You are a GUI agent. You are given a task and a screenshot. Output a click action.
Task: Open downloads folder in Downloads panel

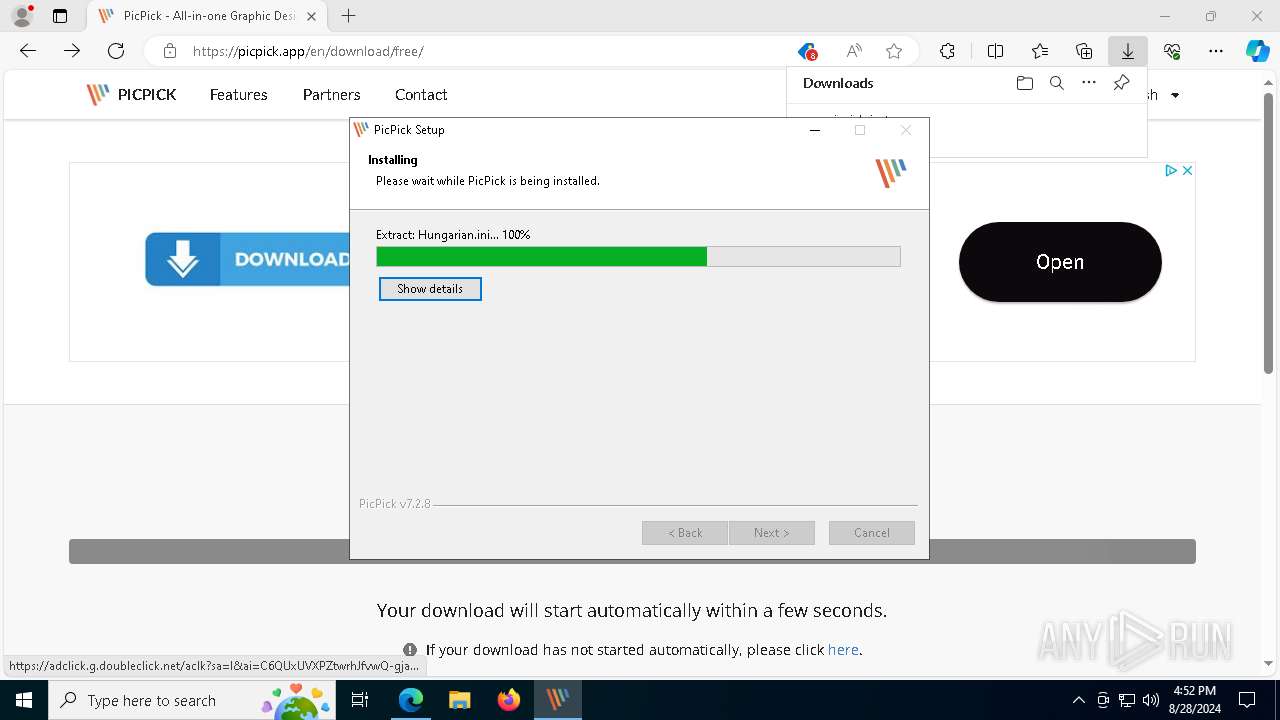[x=1024, y=83]
